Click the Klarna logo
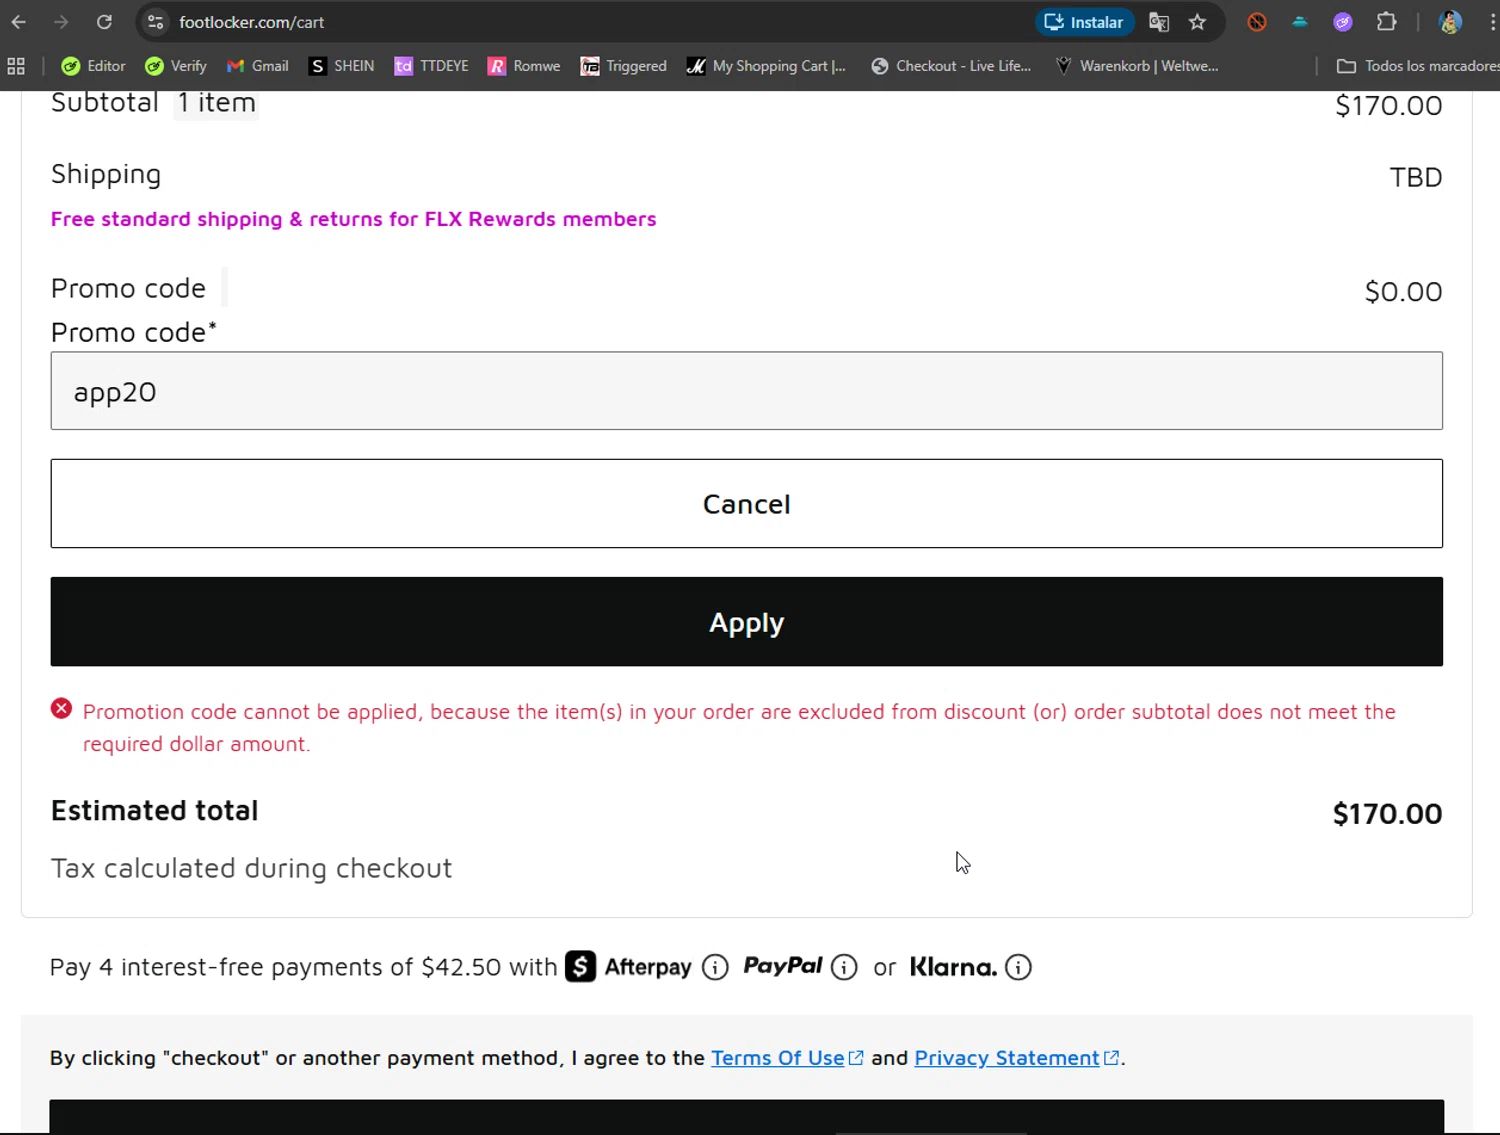 tap(953, 967)
